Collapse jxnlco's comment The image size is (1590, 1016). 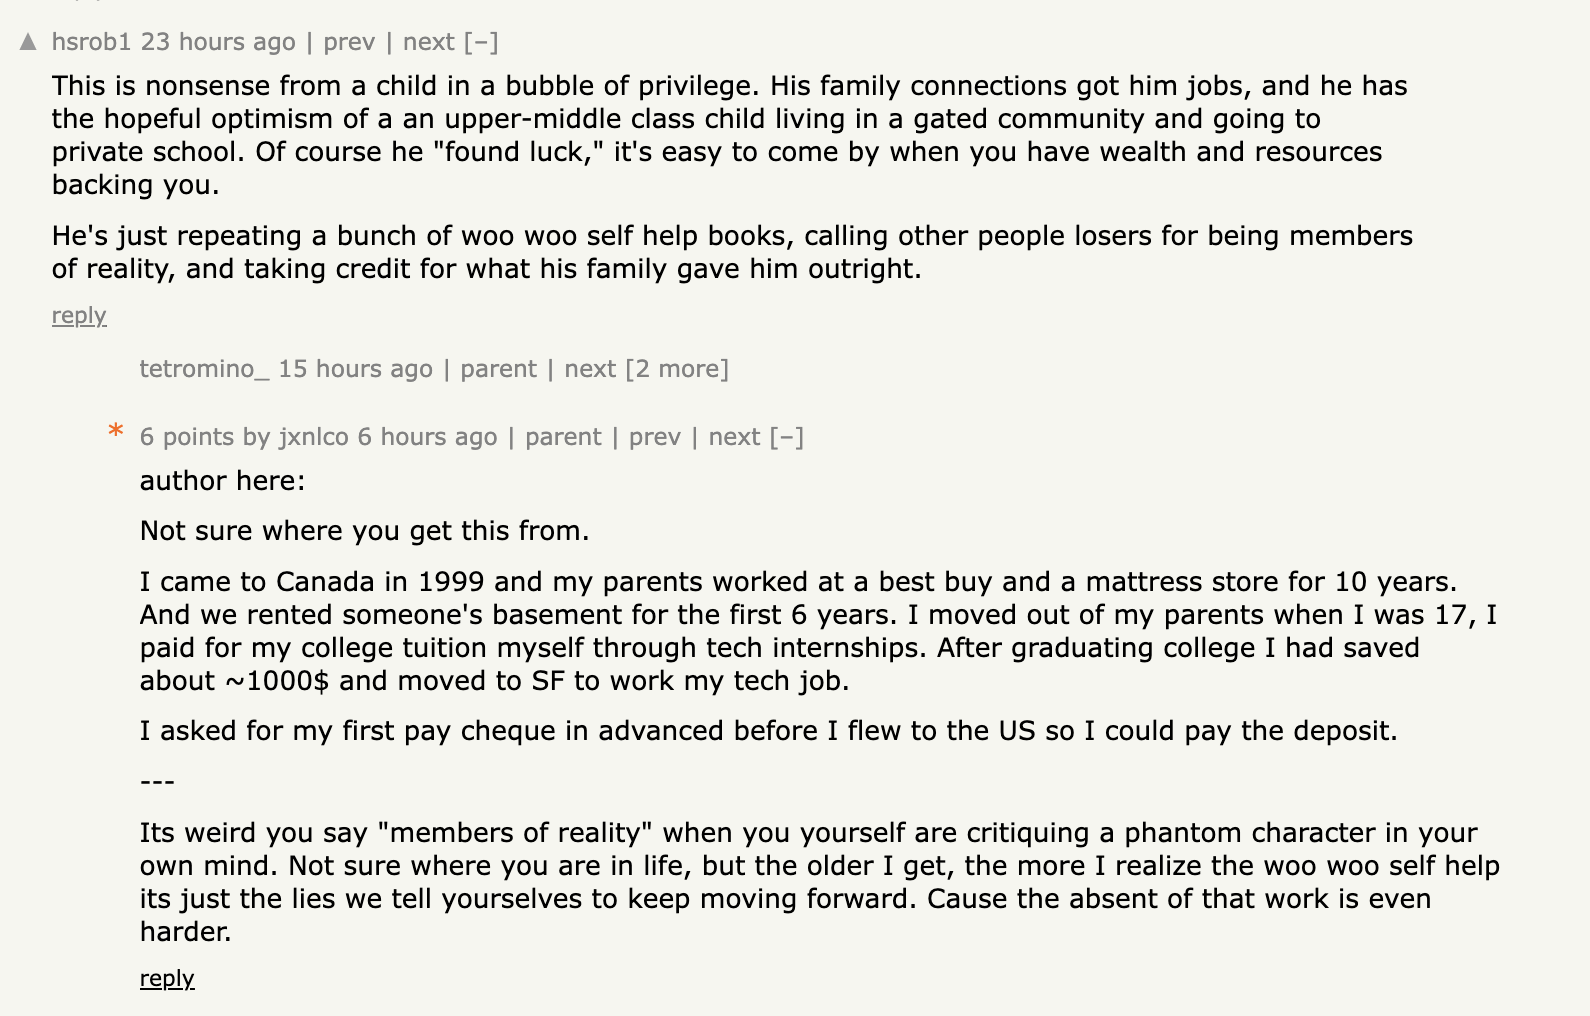(787, 437)
